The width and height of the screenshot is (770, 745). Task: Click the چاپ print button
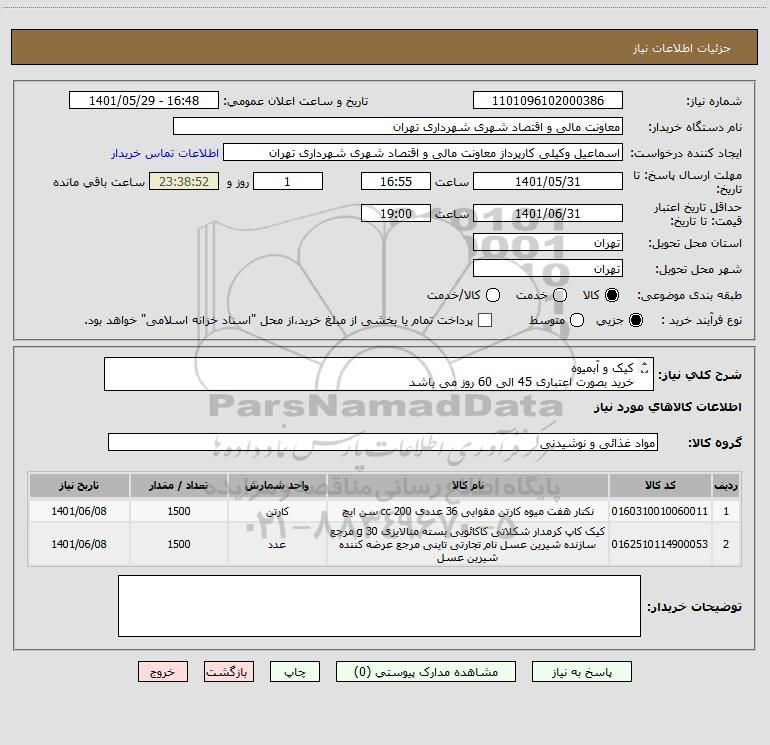[295, 671]
